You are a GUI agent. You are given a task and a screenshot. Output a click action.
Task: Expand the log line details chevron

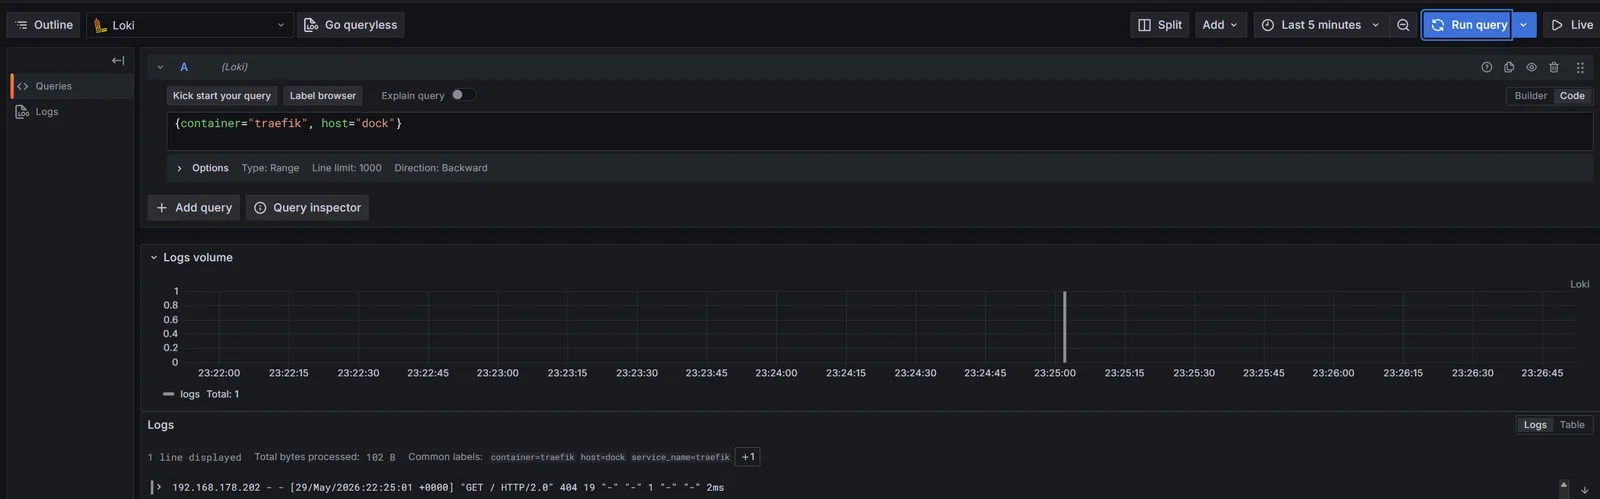(159, 487)
